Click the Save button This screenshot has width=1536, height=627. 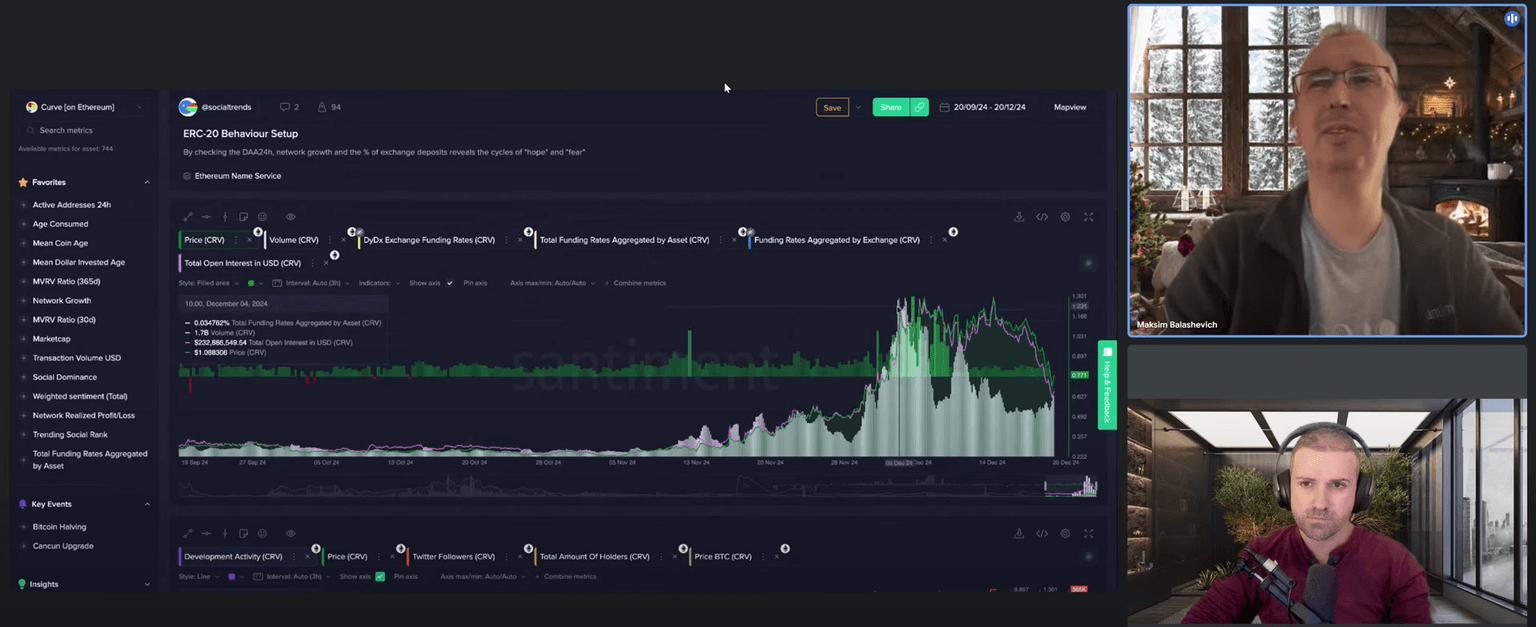click(832, 107)
